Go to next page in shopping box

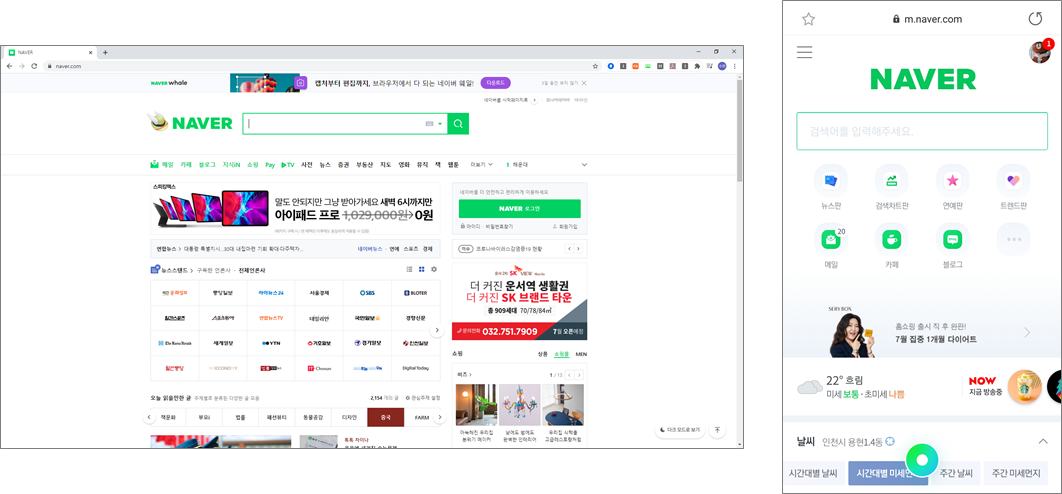click(x=579, y=375)
